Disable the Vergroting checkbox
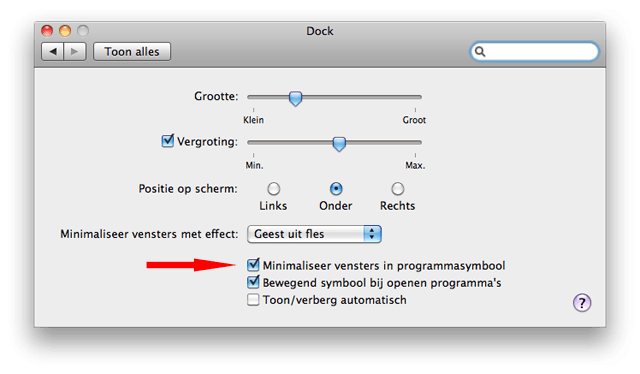 (x=167, y=141)
